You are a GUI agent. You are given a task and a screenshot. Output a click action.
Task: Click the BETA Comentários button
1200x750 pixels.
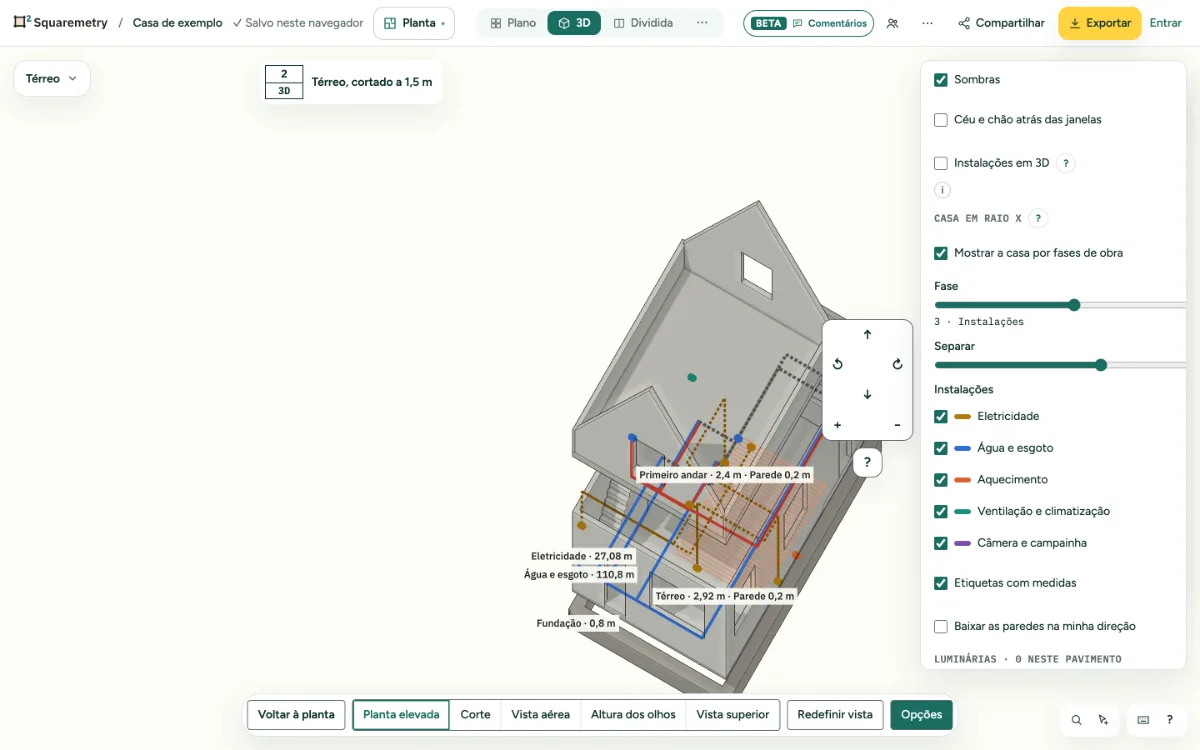pyautogui.click(x=808, y=23)
